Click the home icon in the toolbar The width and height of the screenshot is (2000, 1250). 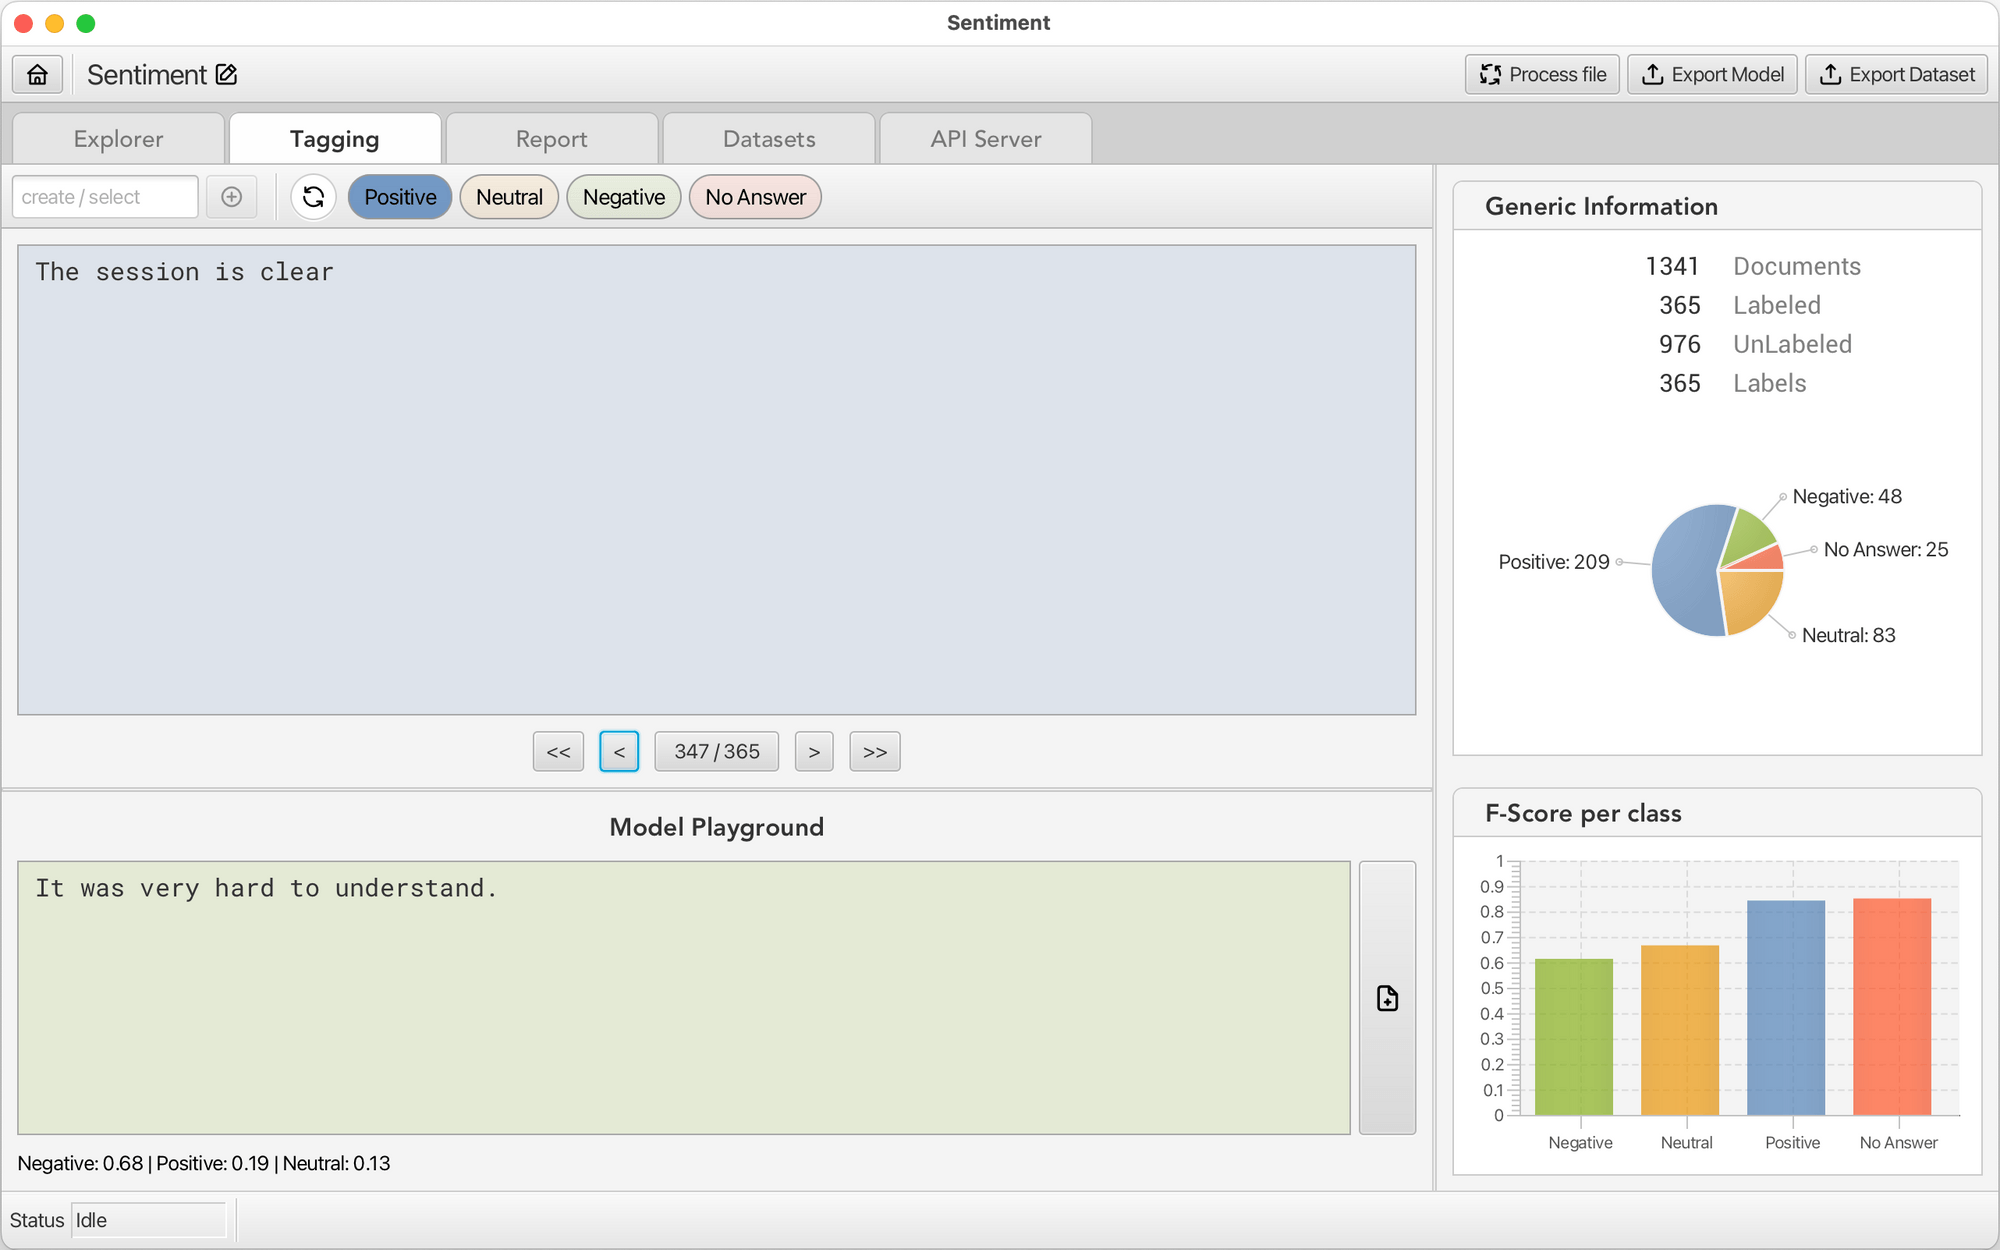point(36,74)
